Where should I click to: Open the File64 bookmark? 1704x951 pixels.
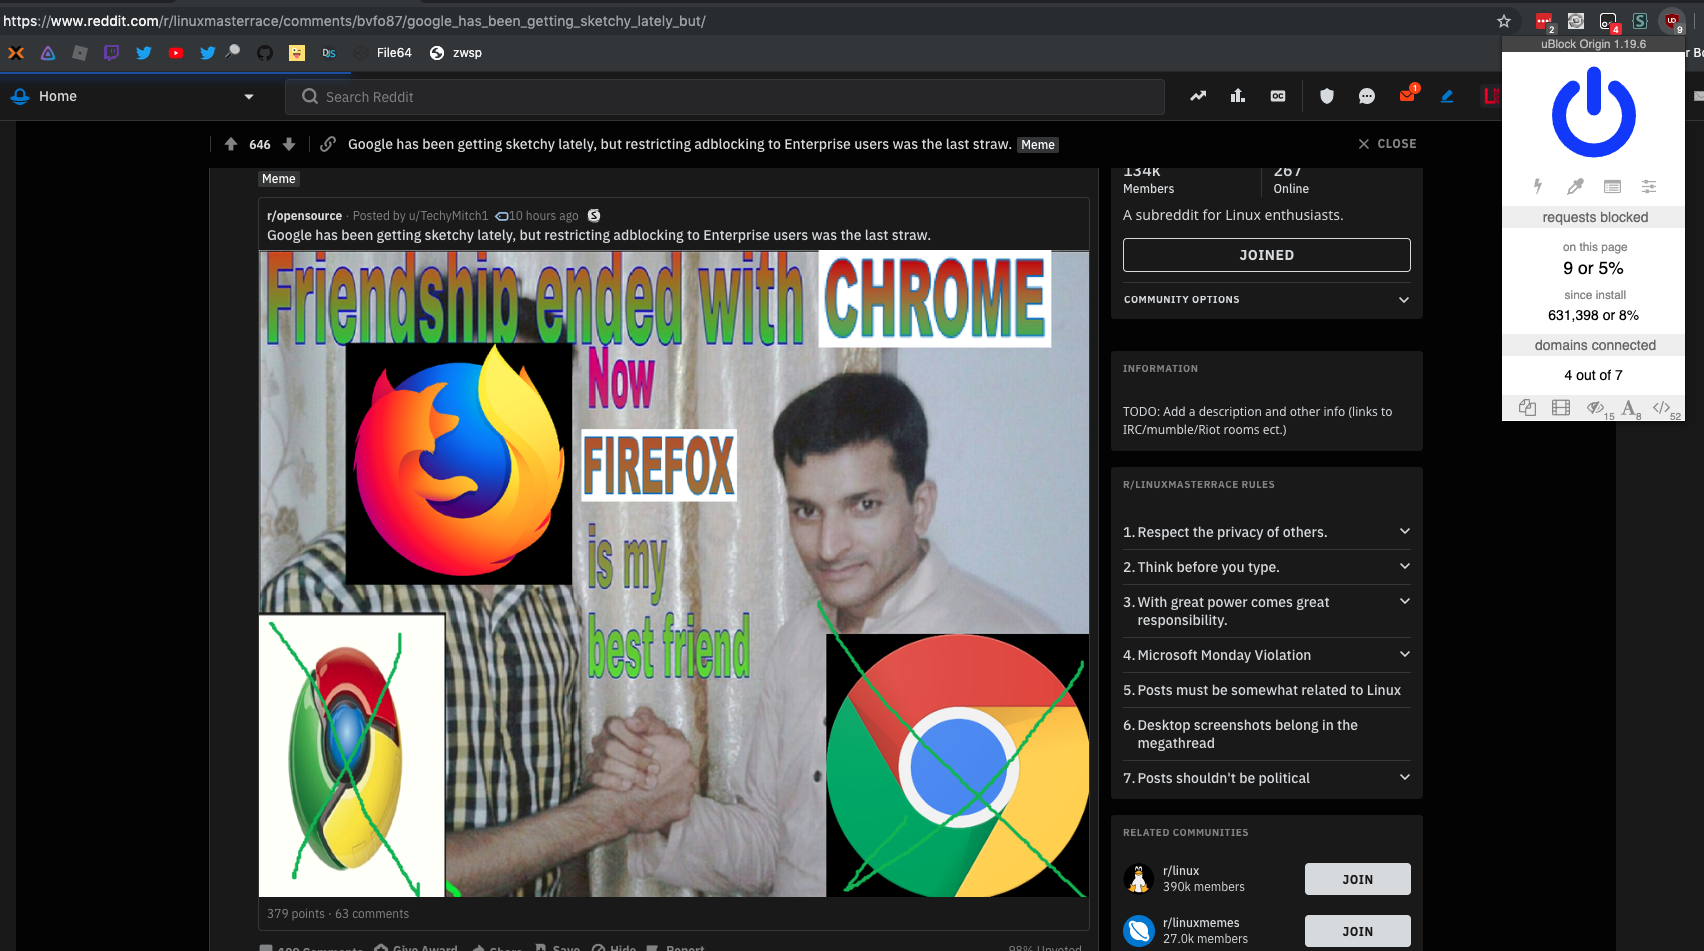[394, 53]
